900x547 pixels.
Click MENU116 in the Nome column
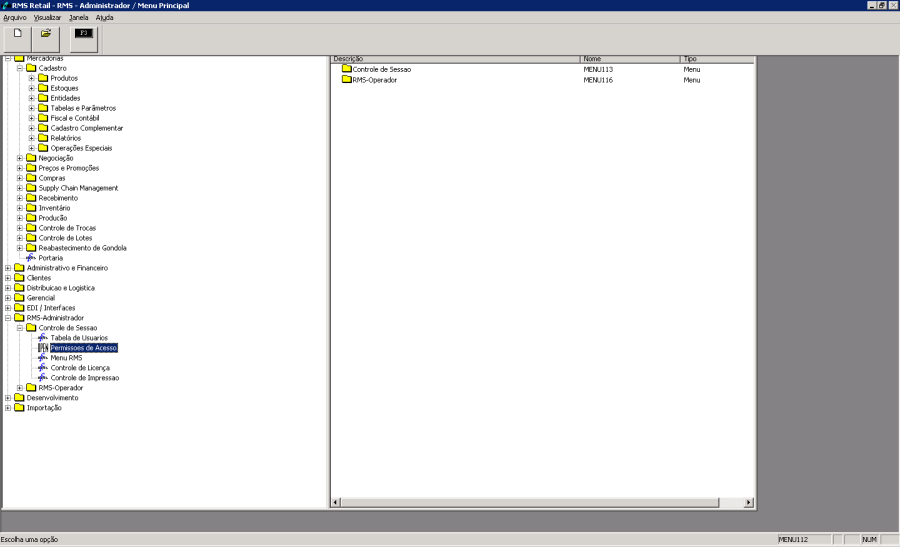(598, 80)
